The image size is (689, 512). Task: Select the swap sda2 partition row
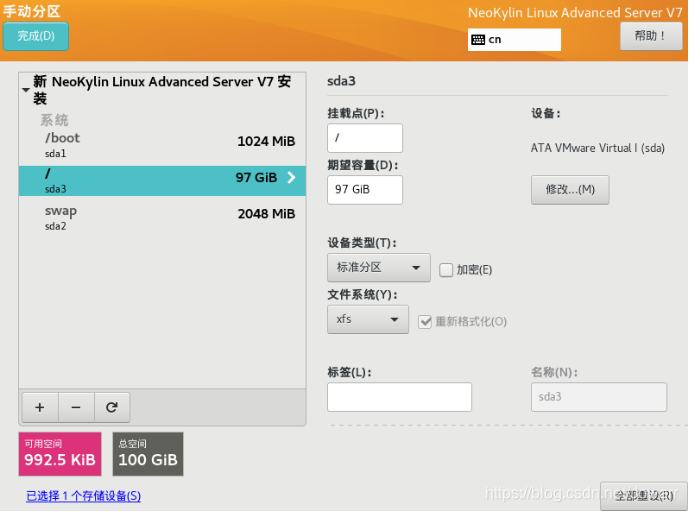(x=162, y=218)
